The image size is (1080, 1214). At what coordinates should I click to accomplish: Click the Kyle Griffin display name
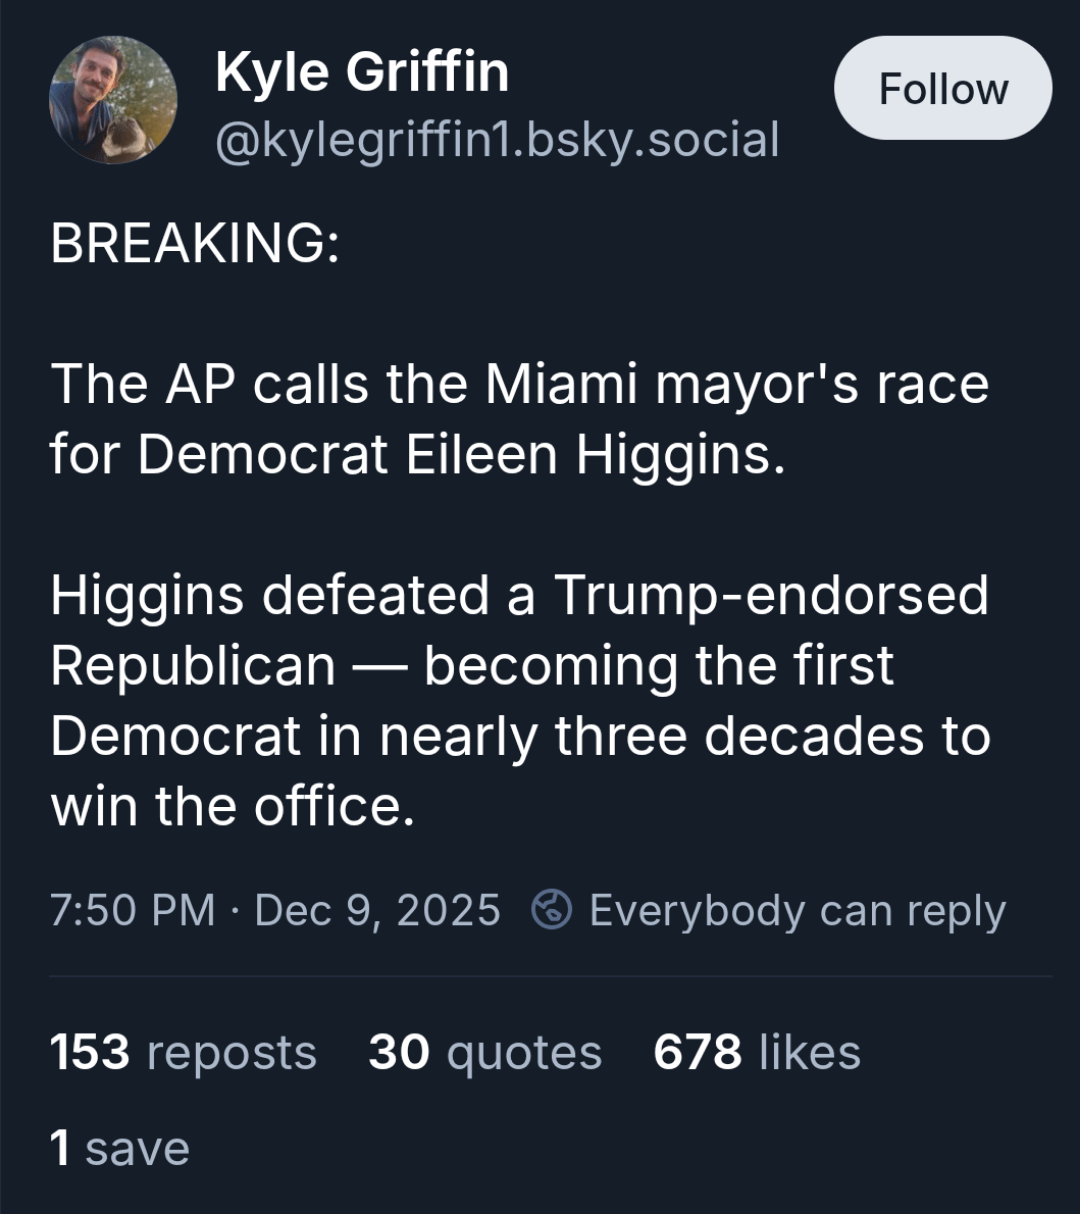click(362, 72)
